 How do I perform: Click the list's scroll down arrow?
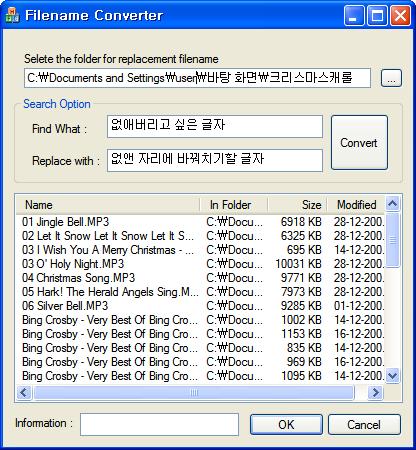tap(393, 376)
